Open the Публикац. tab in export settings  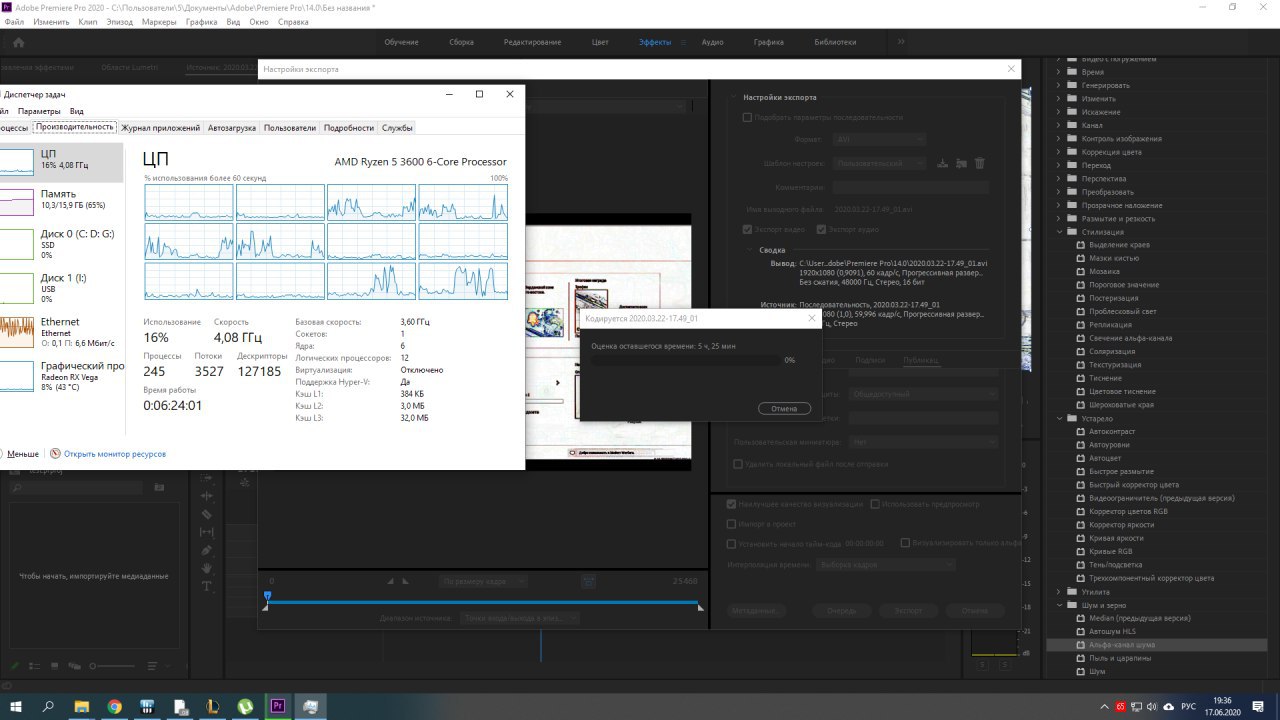[x=921, y=360]
